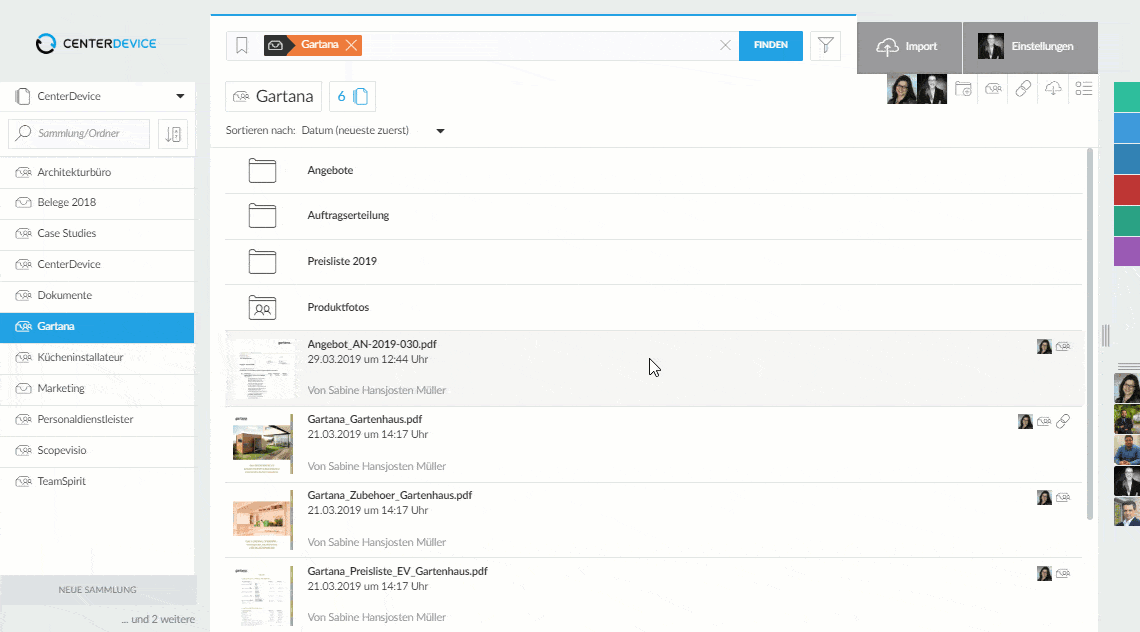Clear the search field with the X
The image size is (1140, 632).
(x=725, y=45)
